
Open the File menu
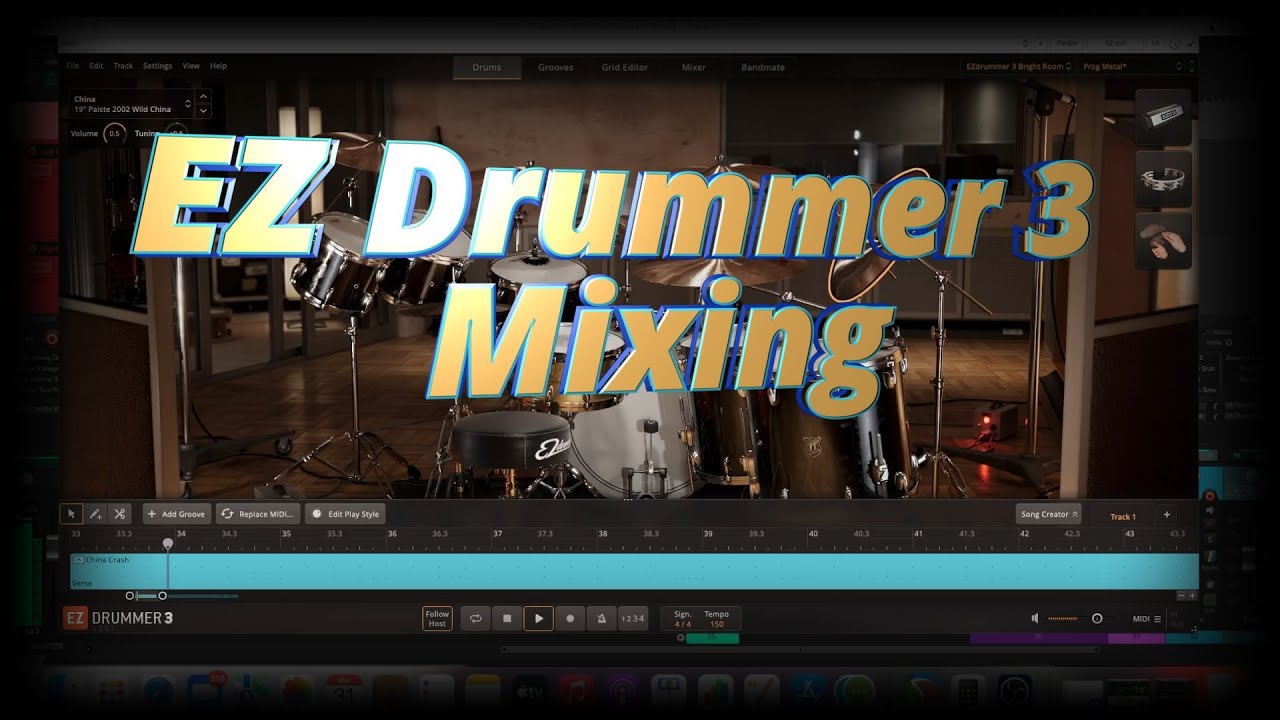tap(72, 66)
